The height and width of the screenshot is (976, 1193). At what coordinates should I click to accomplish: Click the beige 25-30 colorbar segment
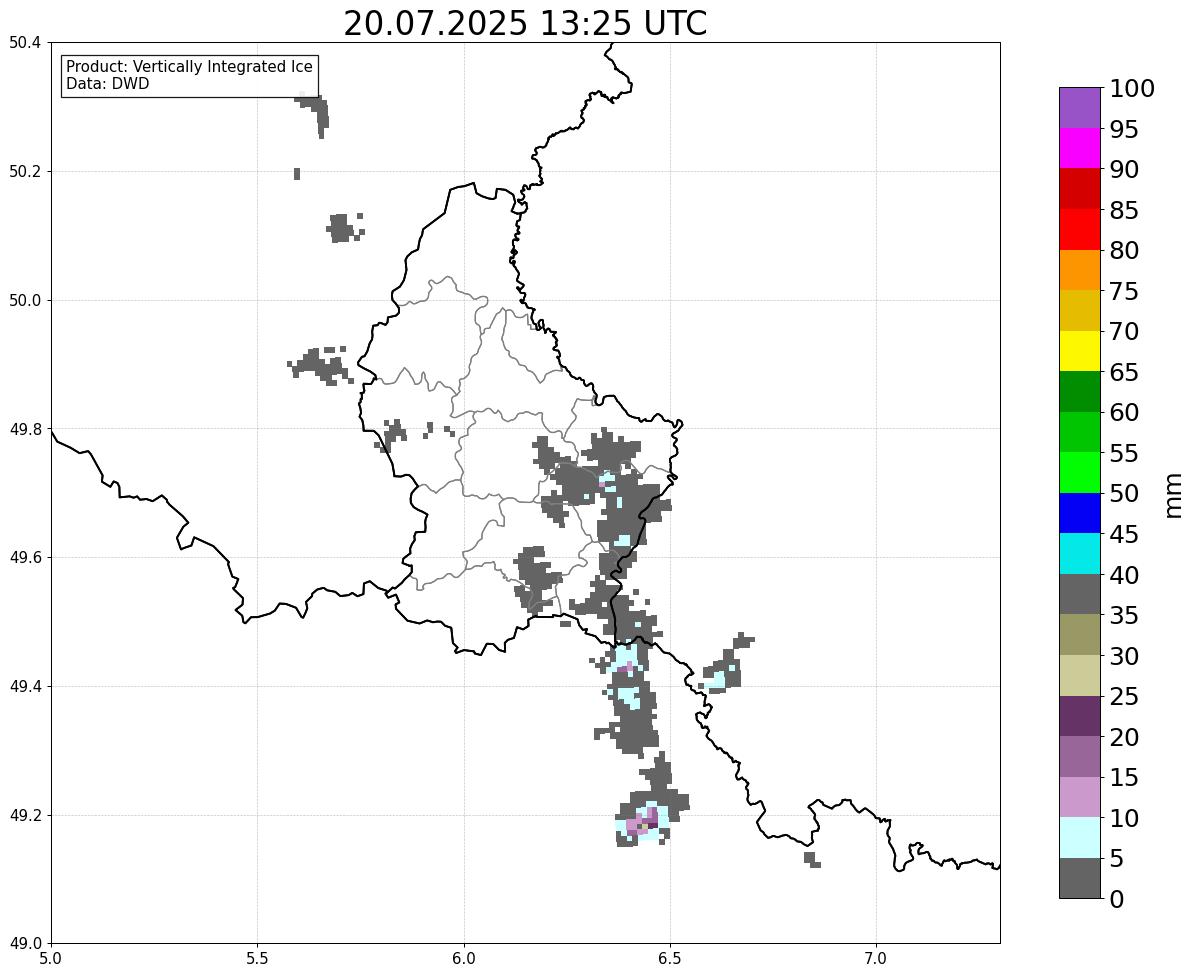[x=1080, y=676]
